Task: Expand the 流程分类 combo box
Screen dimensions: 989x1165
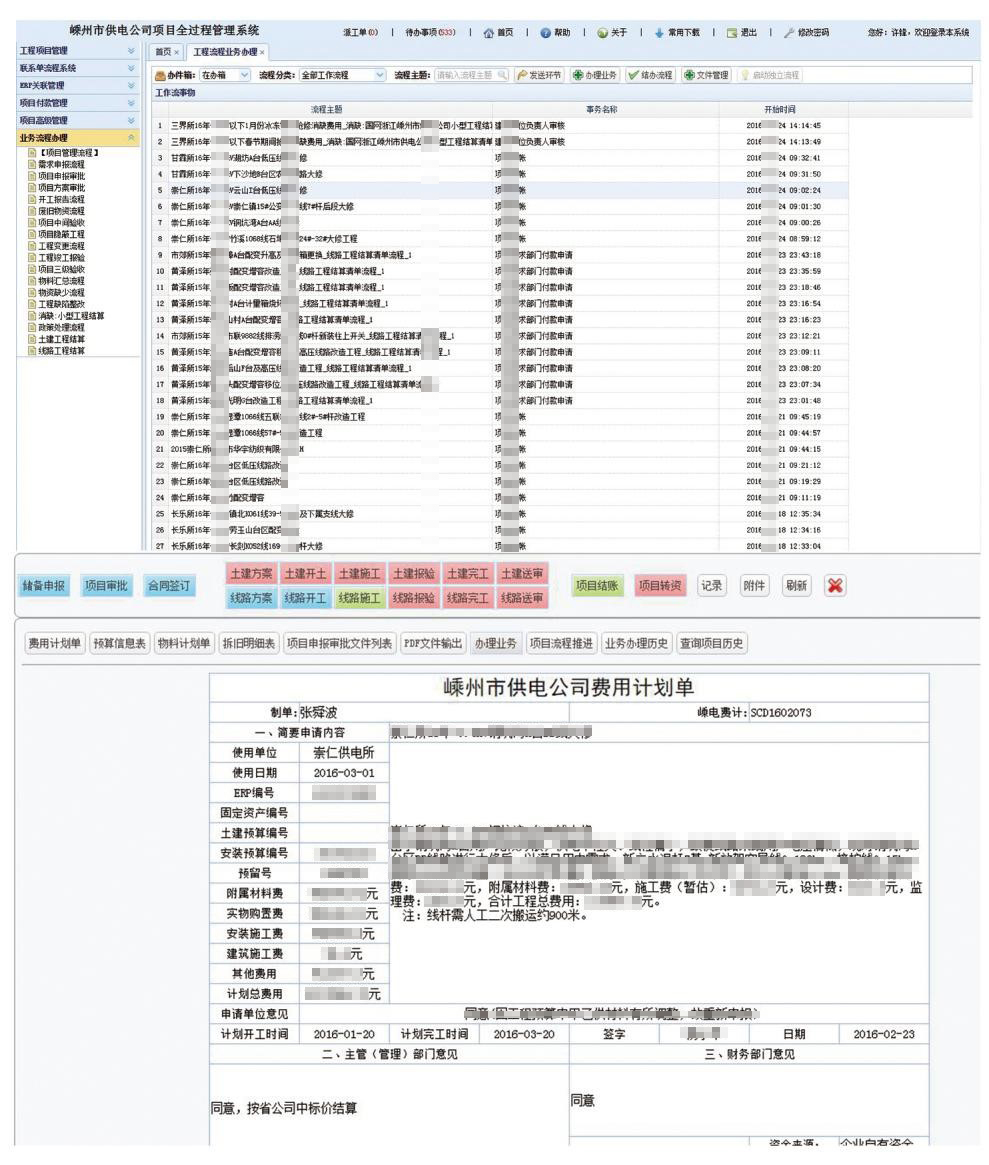Action: pyautogui.click(x=379, y=76)
